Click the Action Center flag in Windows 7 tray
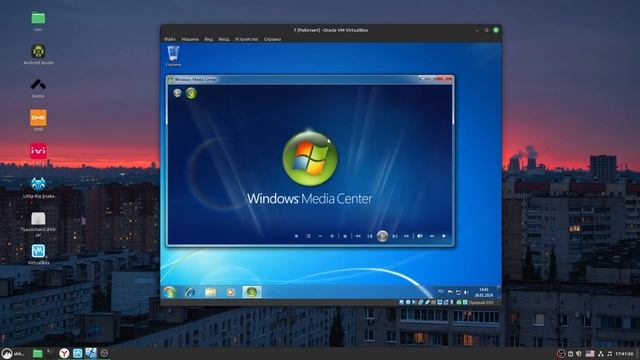640x360 pixels. pos(450,292)
